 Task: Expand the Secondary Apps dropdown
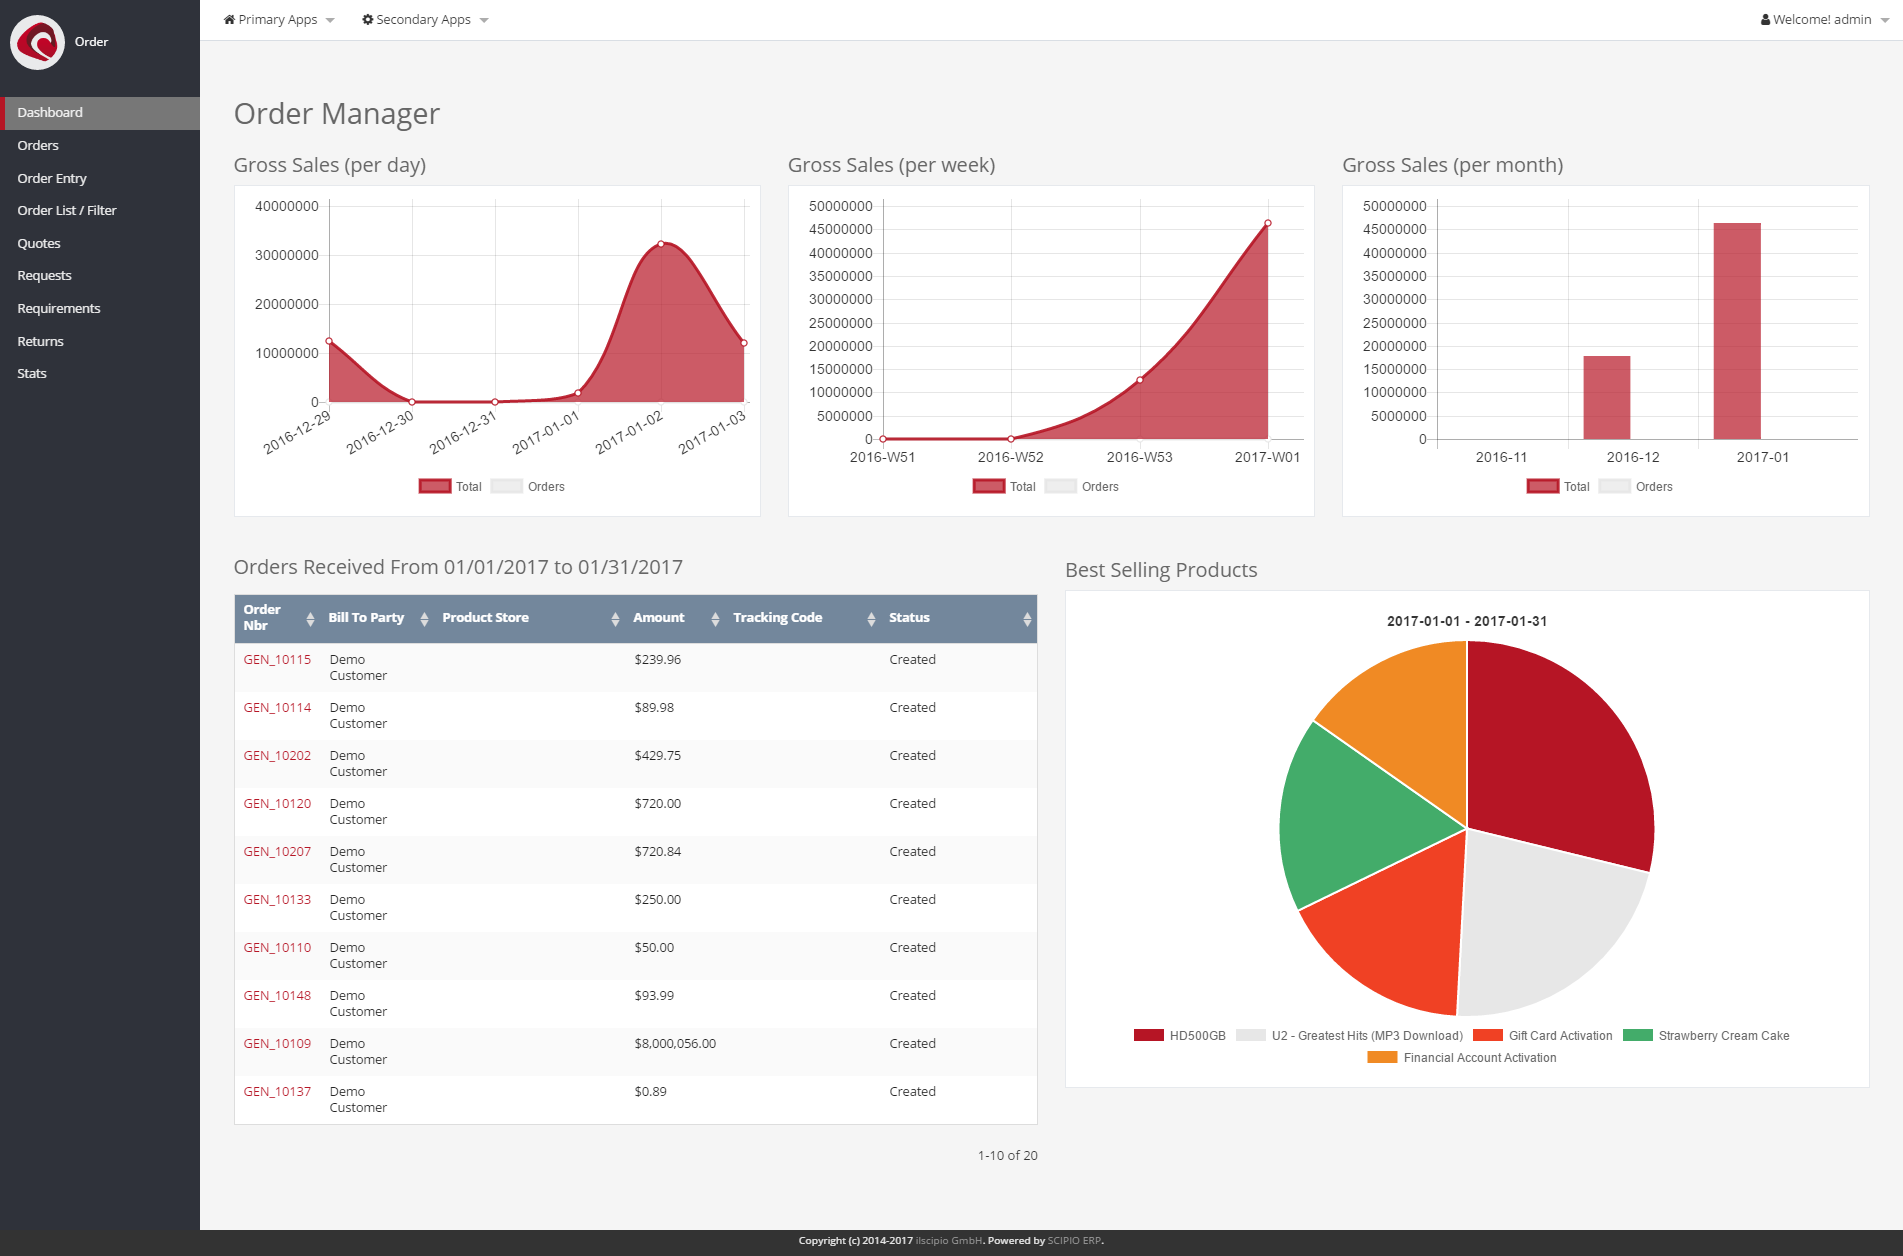(x=424, y=19)
